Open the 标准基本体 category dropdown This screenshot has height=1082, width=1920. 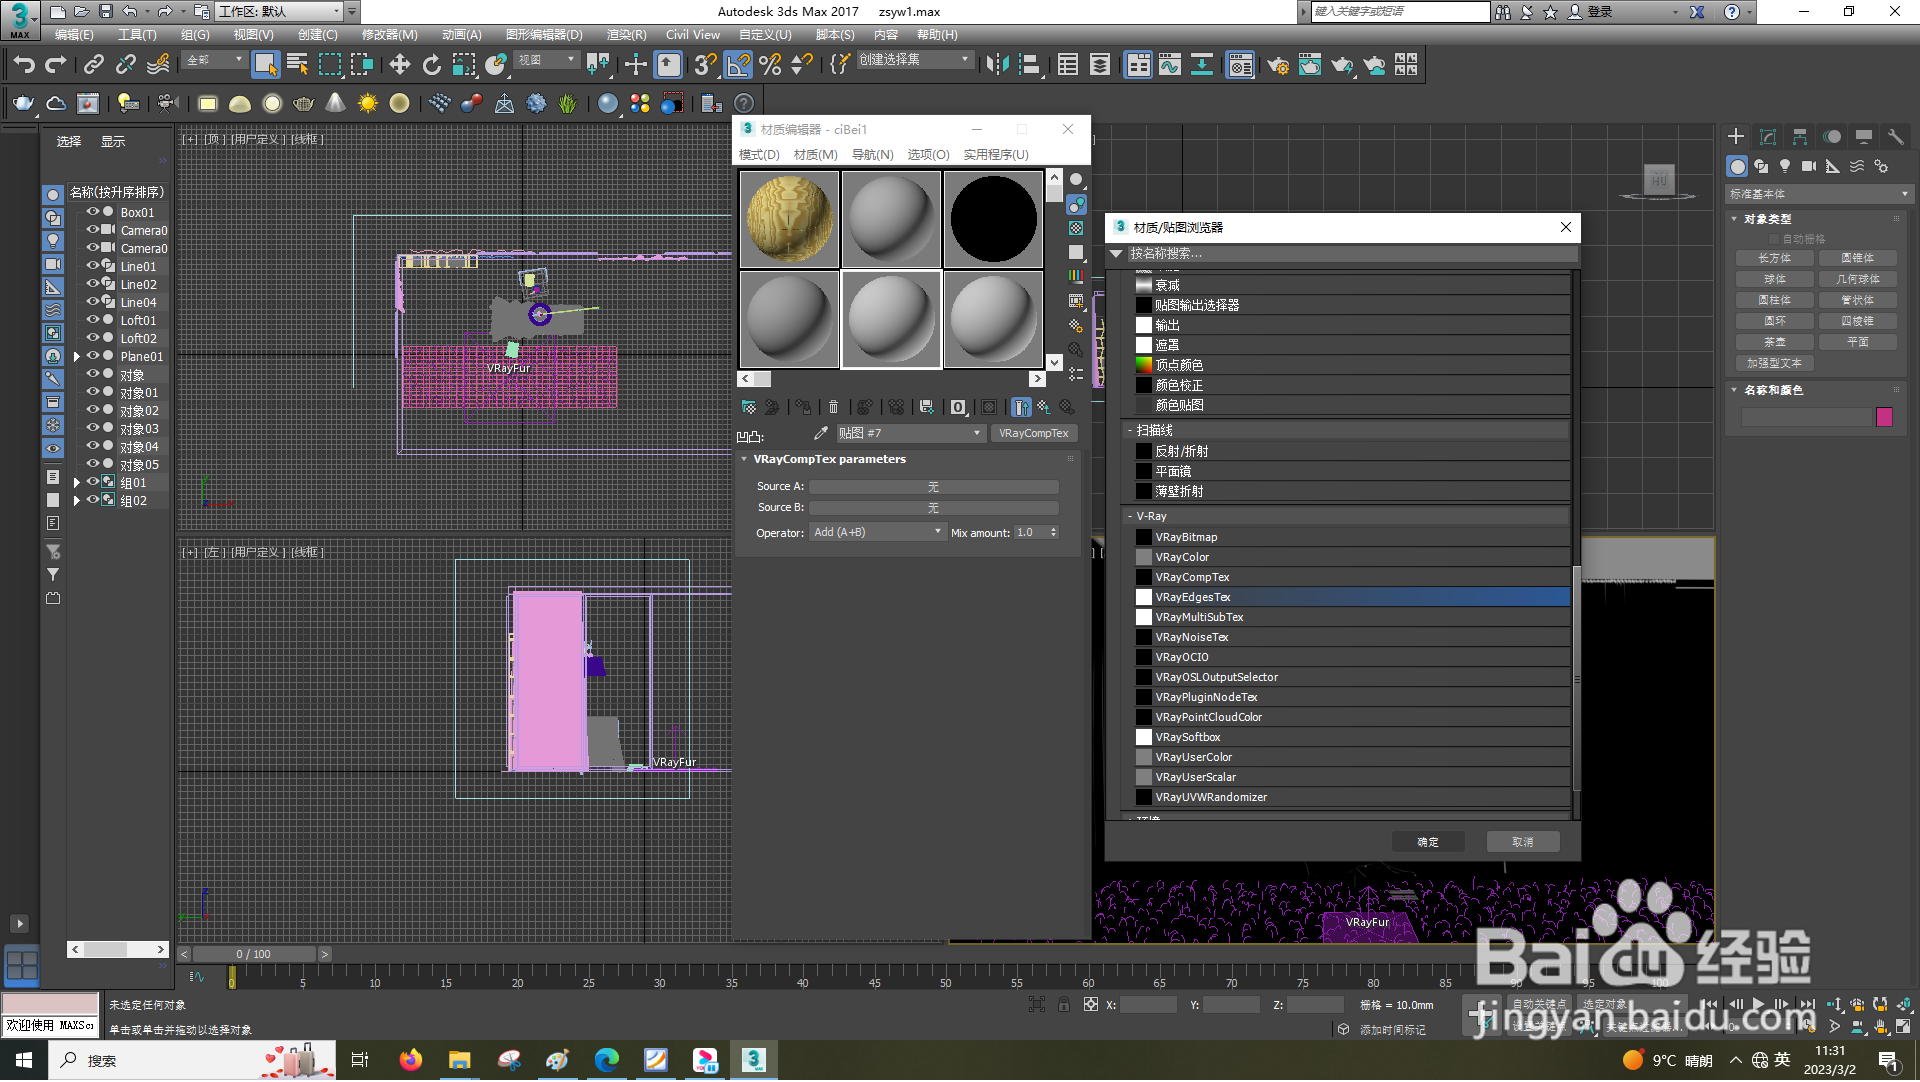pos(1819,194)
